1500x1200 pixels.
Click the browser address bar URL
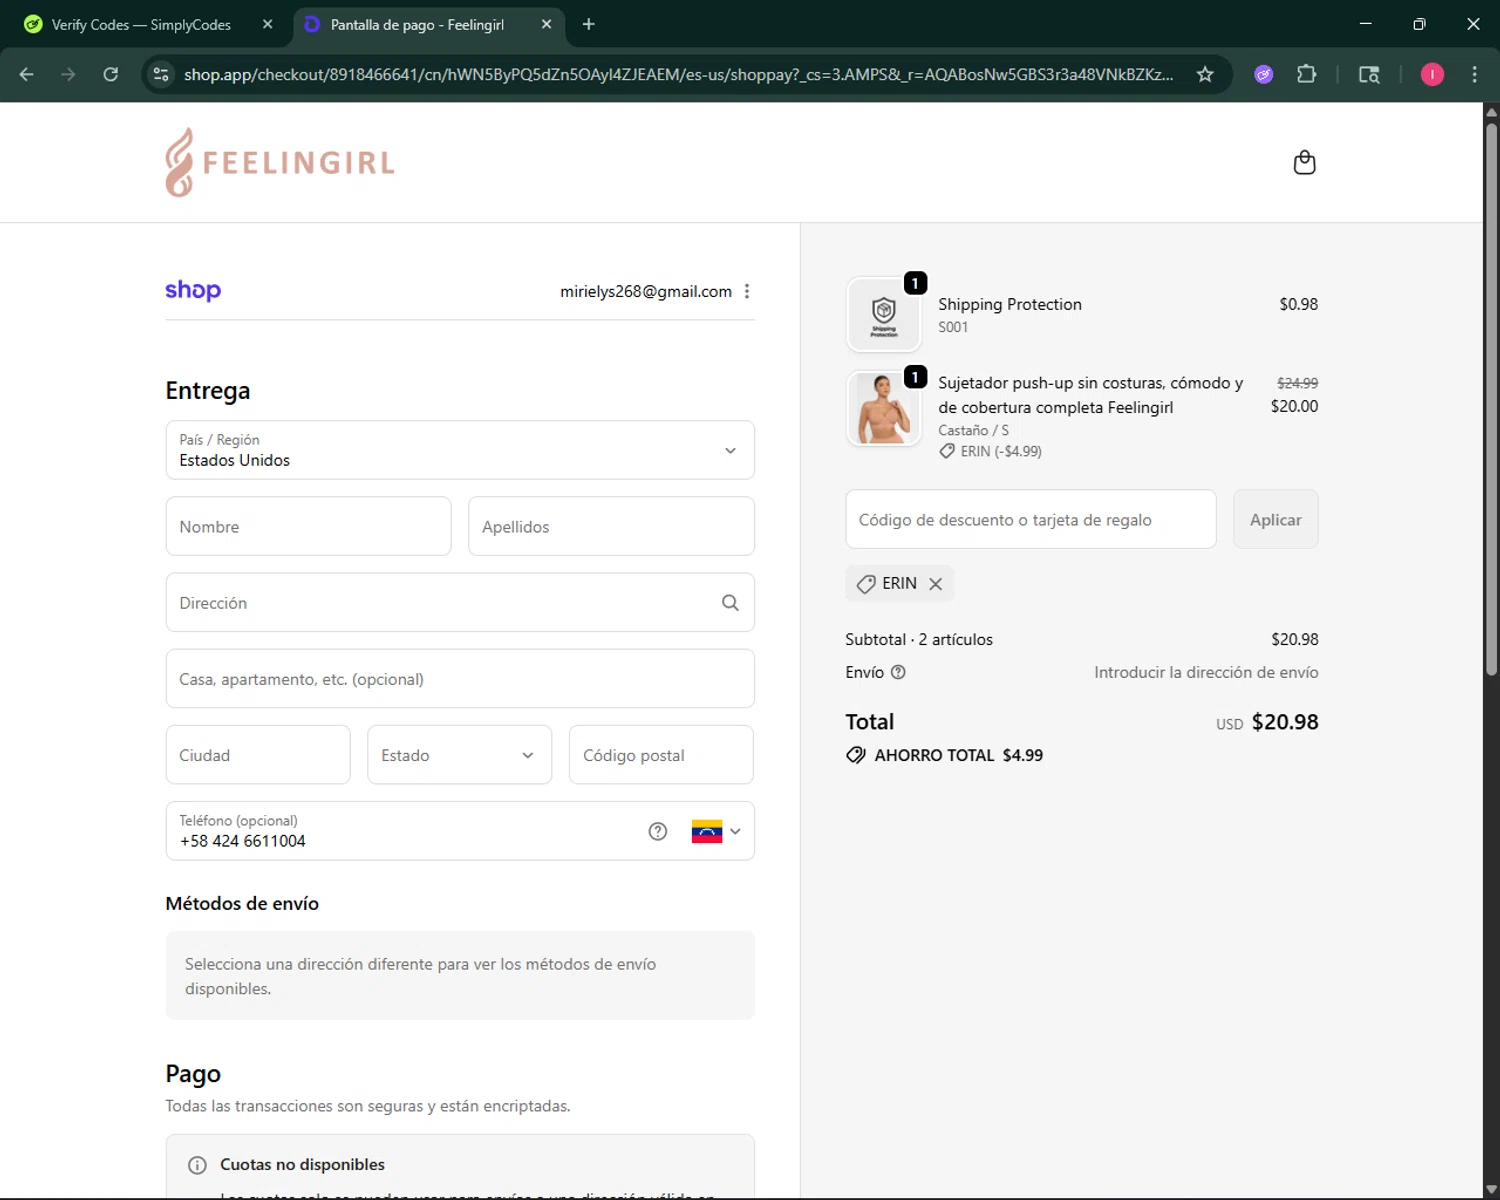[678, 74]
